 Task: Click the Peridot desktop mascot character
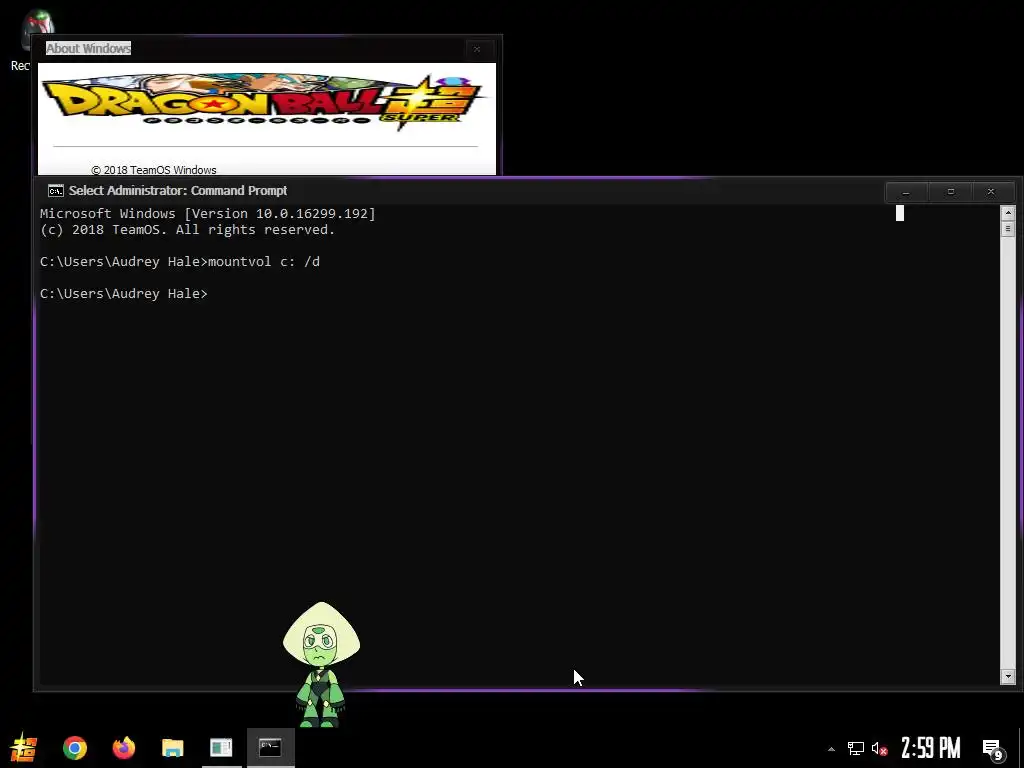(321, 664)
